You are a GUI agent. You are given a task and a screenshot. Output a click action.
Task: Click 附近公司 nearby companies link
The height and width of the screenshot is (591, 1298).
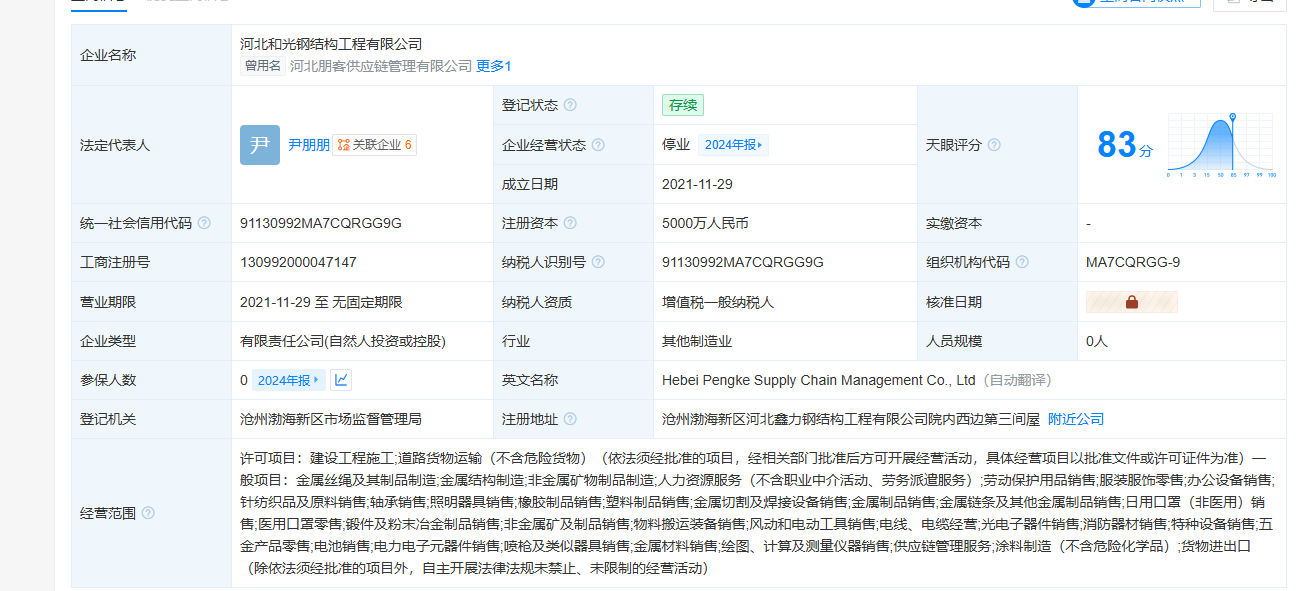tap(1076, 419)
